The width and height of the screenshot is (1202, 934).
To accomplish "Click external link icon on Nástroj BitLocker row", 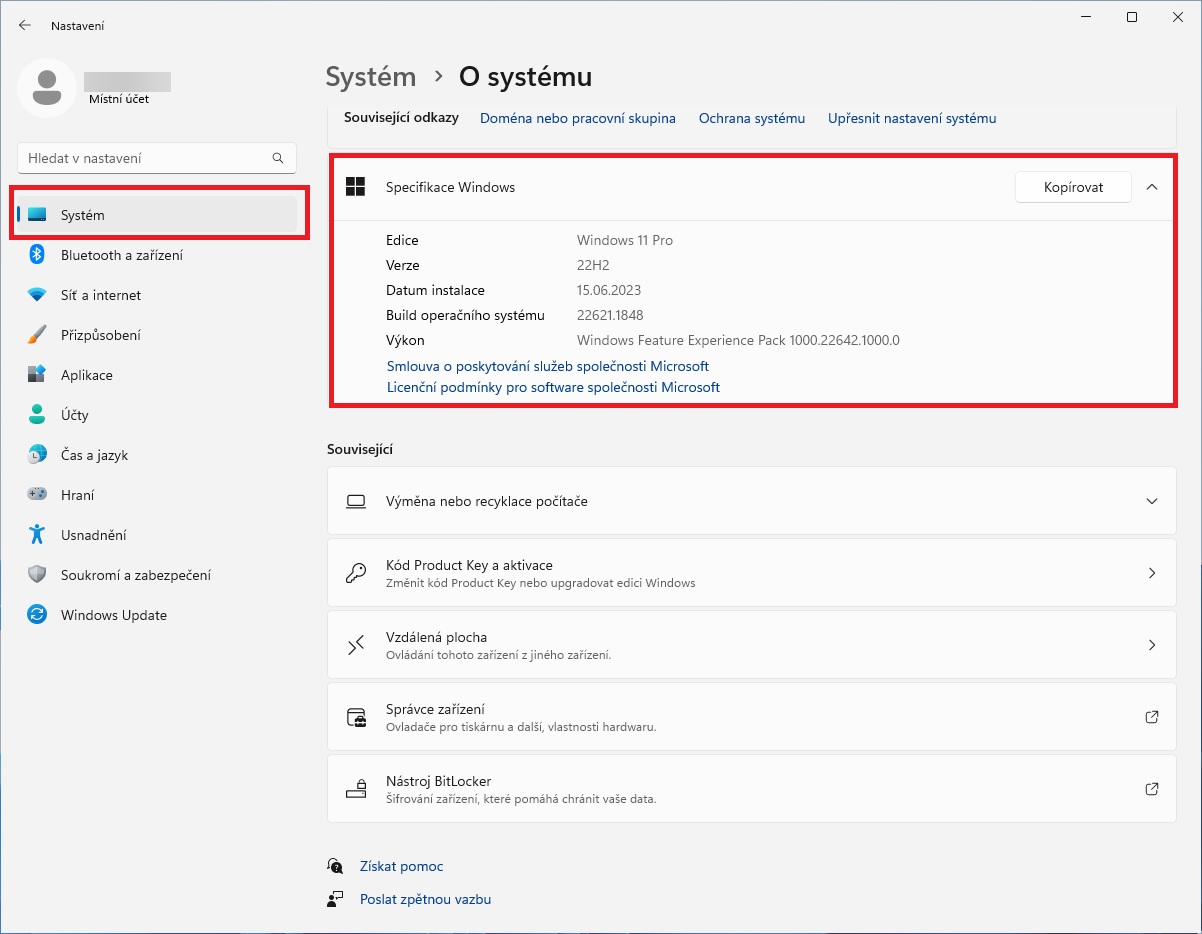I will point(1151,789).
